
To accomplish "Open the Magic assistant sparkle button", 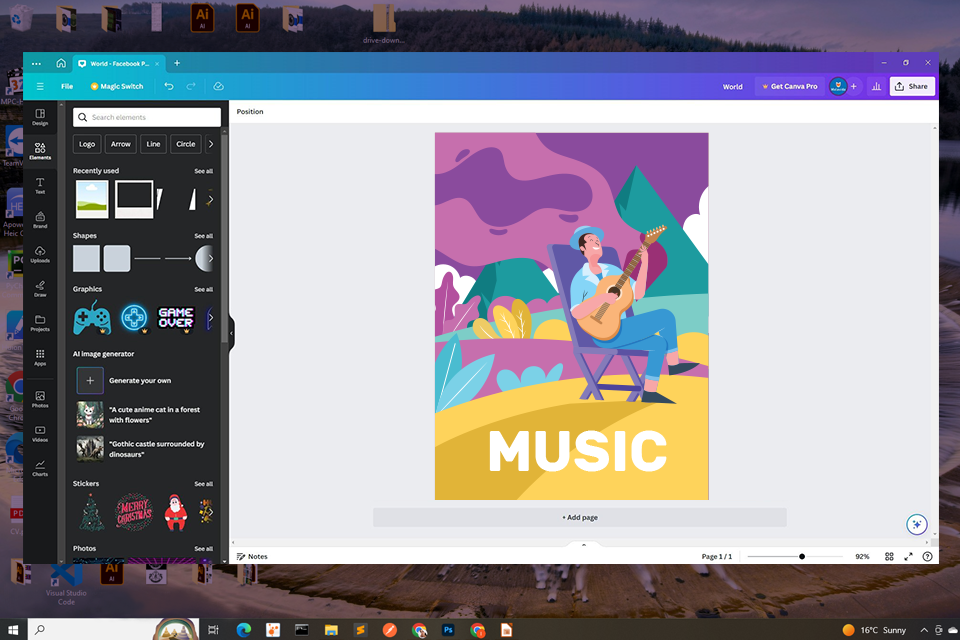I will [x=917, y=524].
